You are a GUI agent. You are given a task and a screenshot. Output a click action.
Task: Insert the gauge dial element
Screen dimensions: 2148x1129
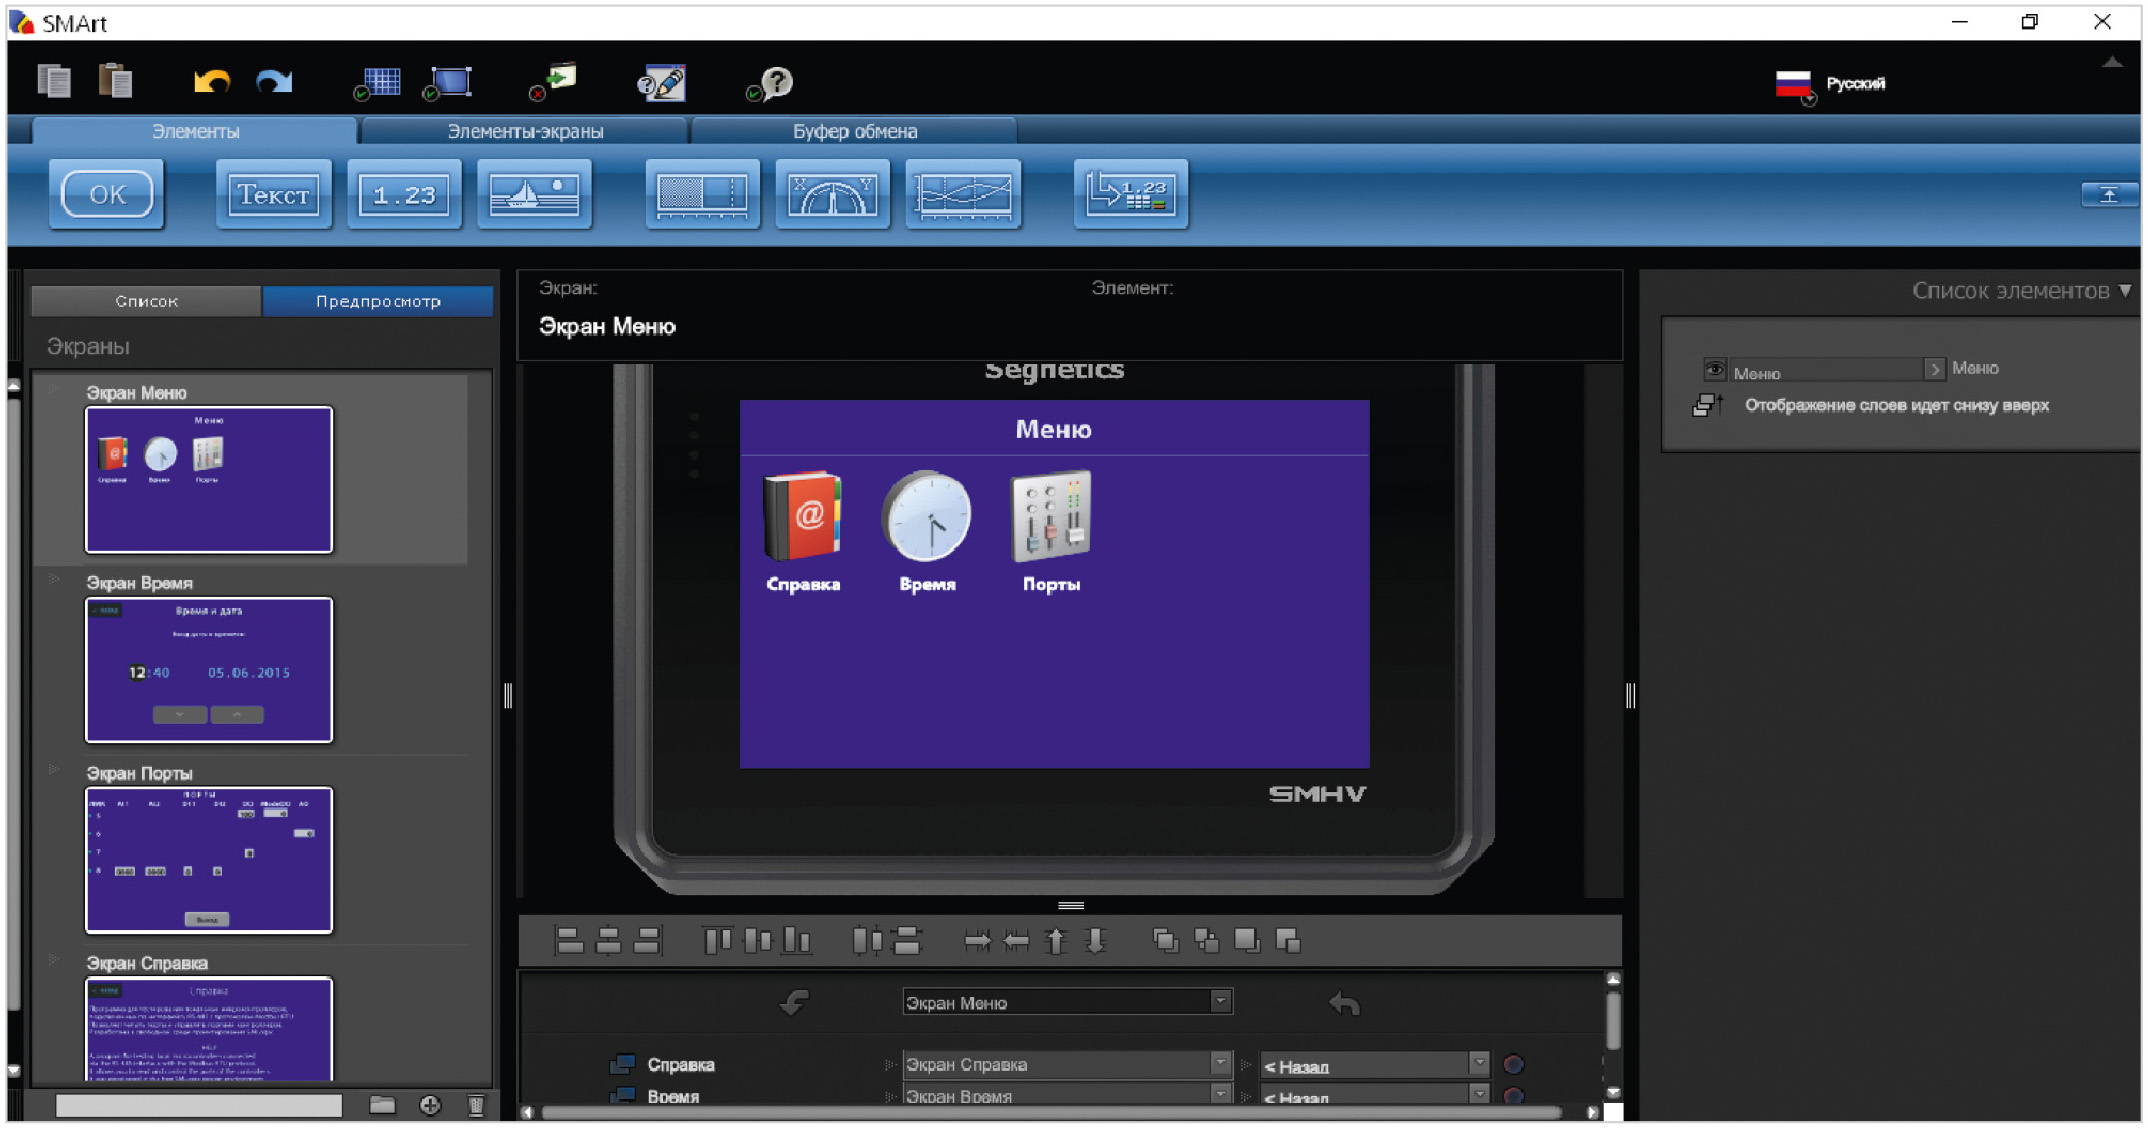click(x=832, y=194)
